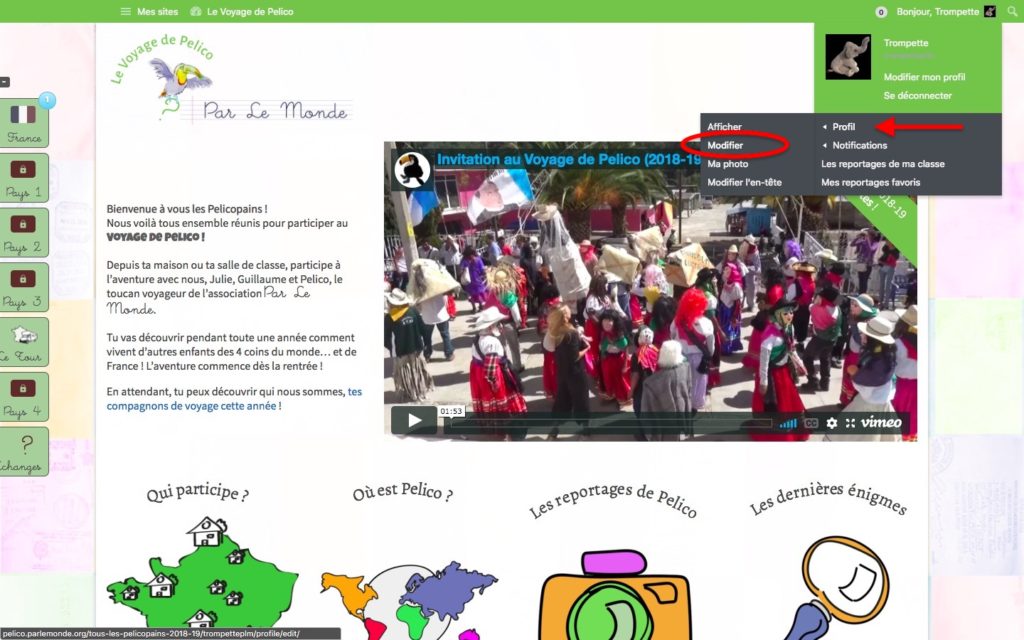Click the small Trompette avatar in top bar
This screenshot has height=640, width=1024.
click(990, 11)
